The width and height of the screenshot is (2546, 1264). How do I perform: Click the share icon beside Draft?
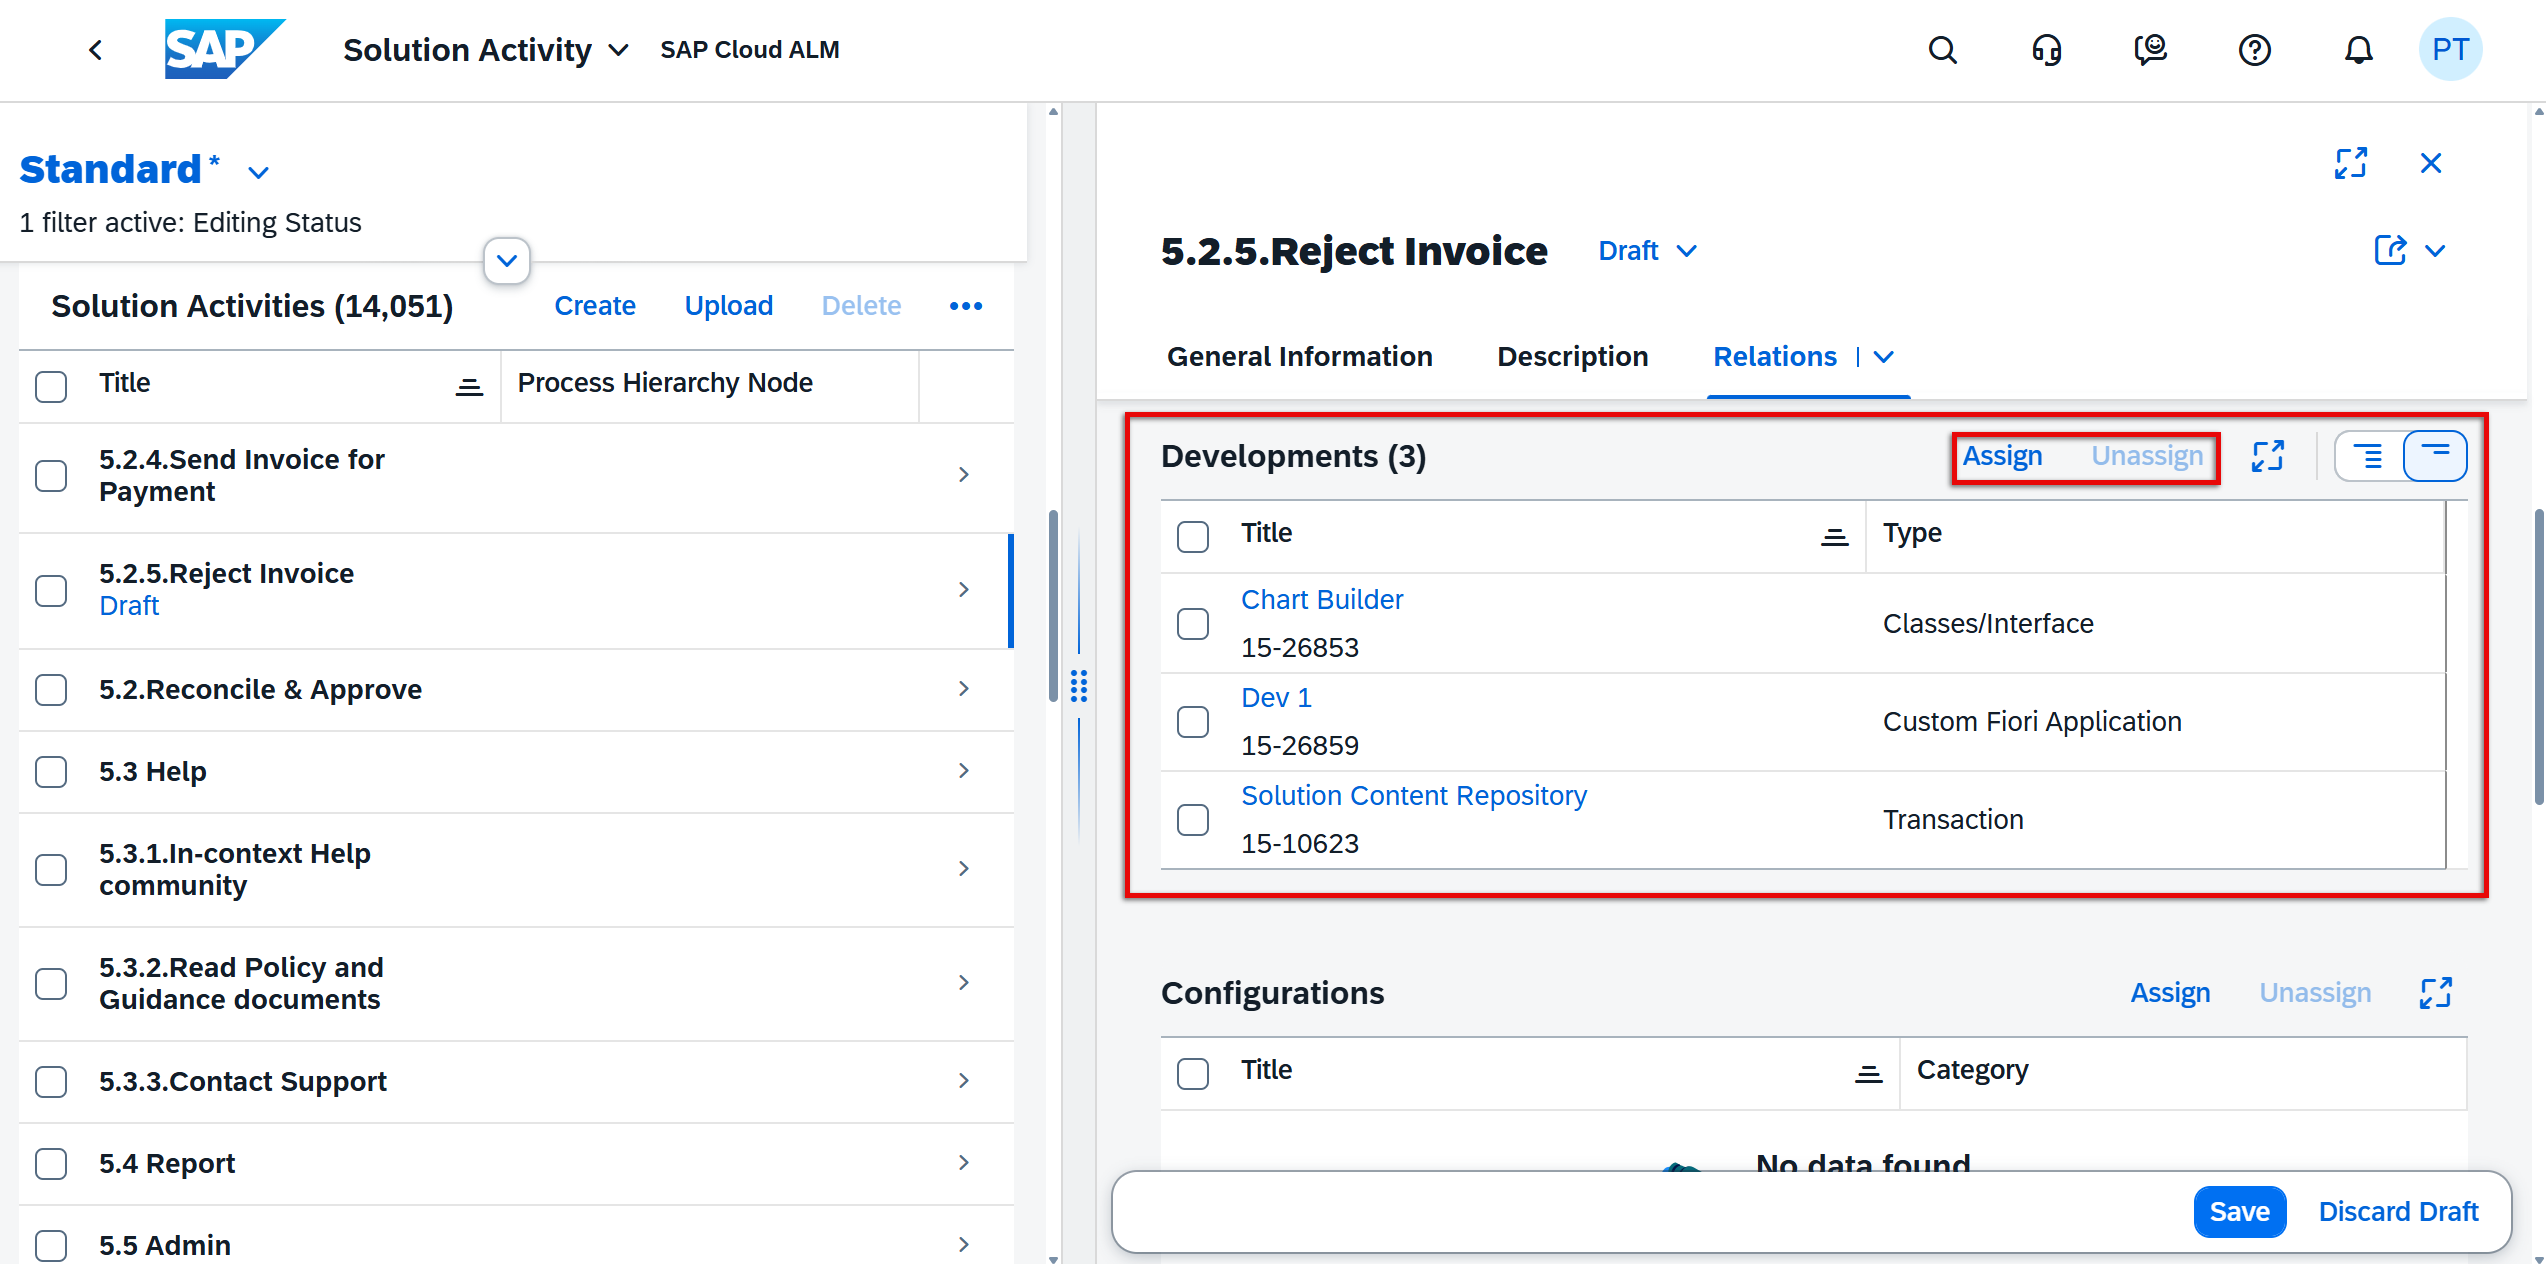pyautogui.click(x=2390, y=250)
